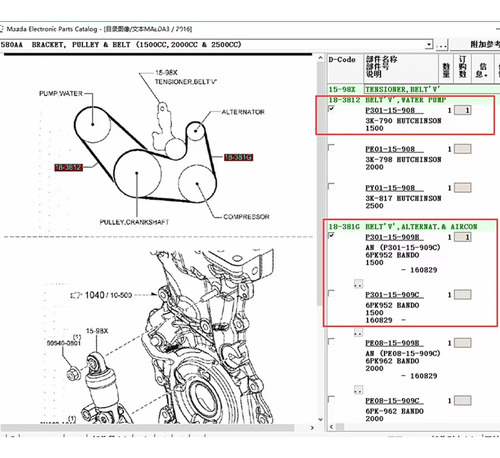Click the highlighted 18-3812 label in diagram
500x458 pixels.
pyautogui.click(x=68, y=167)
